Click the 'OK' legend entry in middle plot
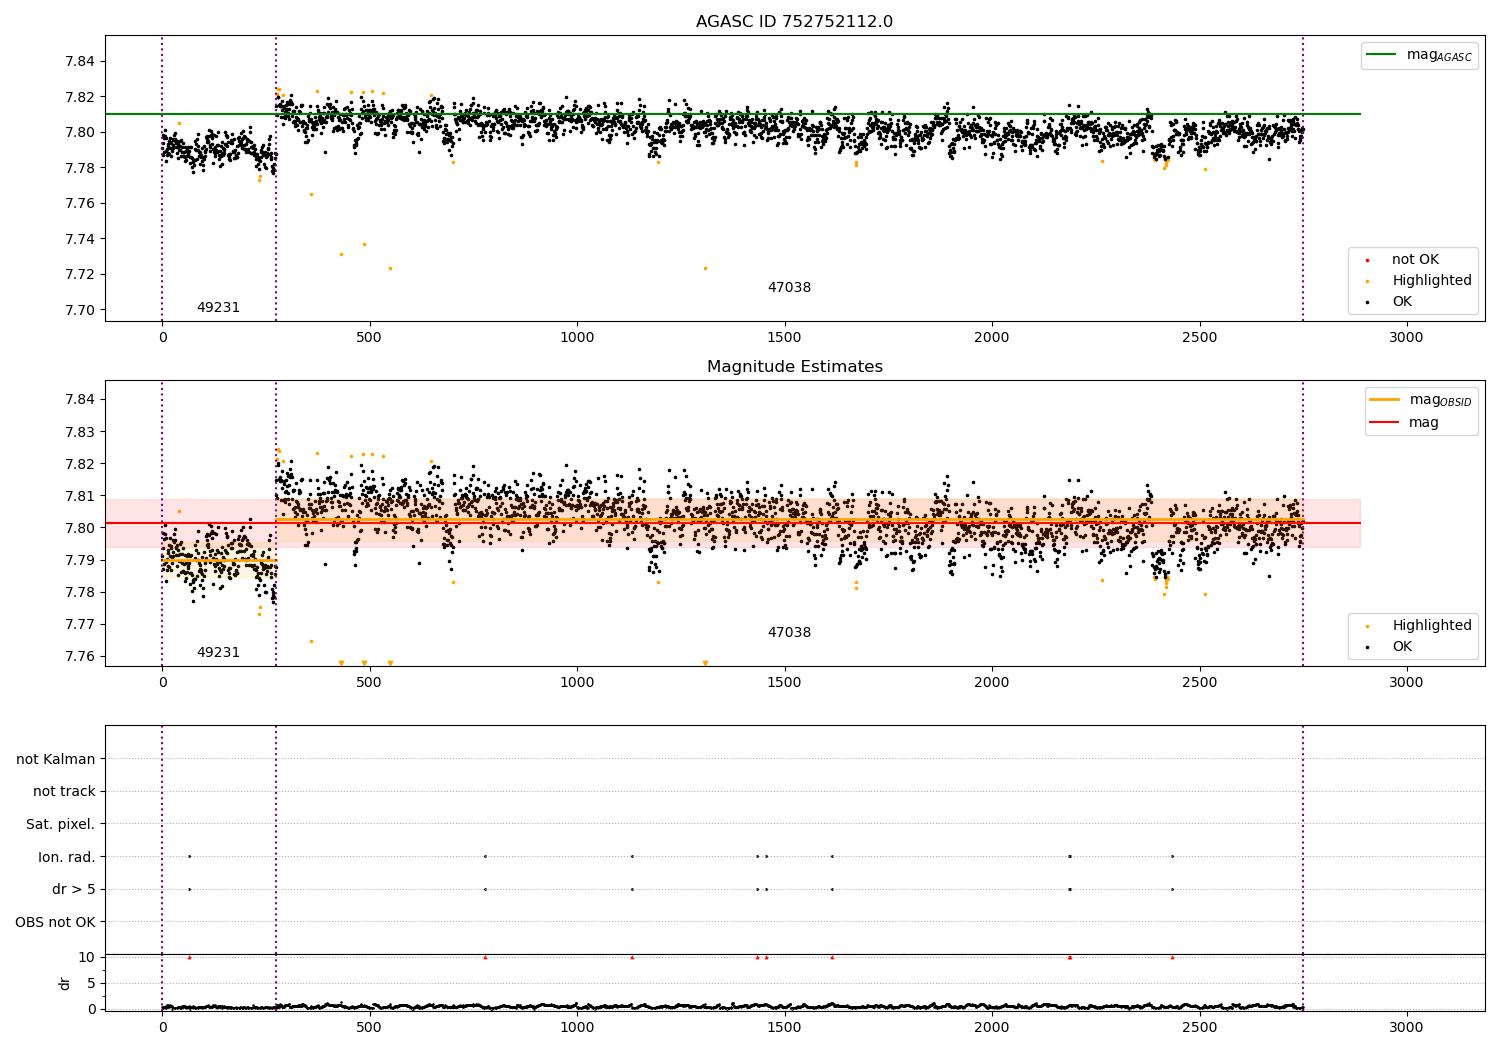This screenshot has width=1500, height=1050. point(1401,647)
